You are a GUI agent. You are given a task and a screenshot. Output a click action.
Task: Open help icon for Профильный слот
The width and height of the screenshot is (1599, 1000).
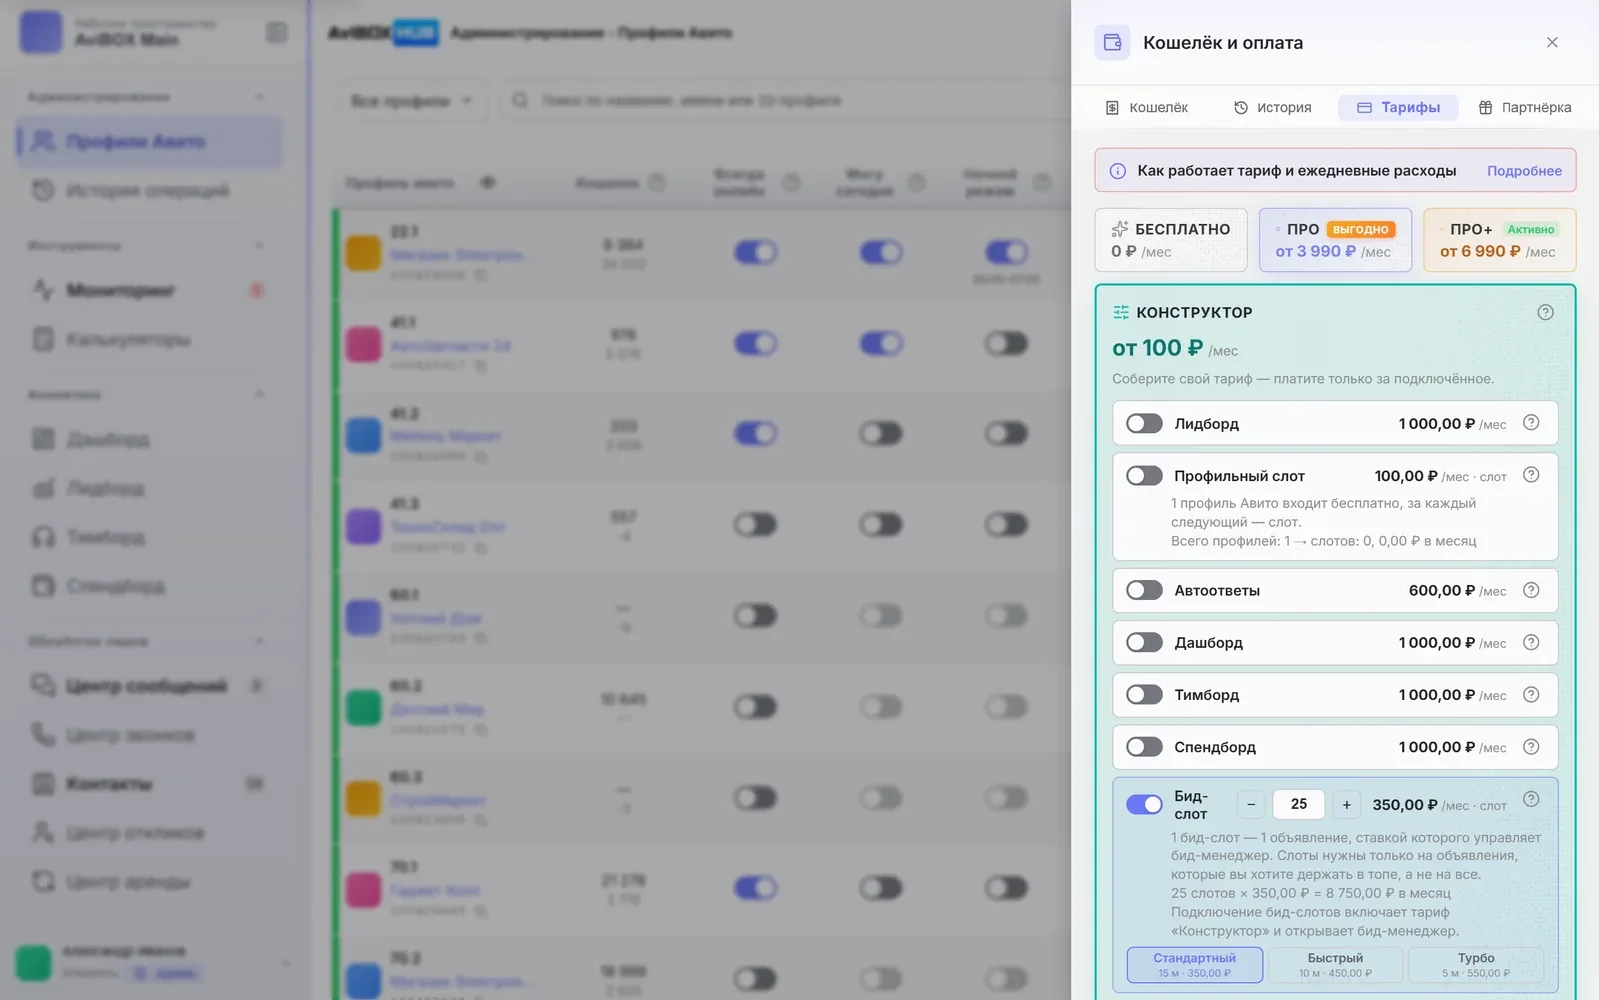pyautogui.click(x=1531, y=475)
